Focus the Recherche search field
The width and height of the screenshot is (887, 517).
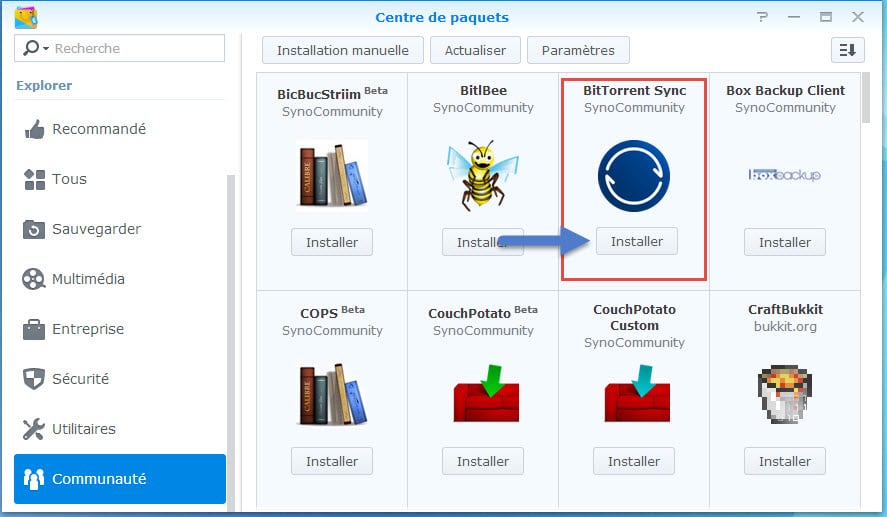tap(119, 48)
